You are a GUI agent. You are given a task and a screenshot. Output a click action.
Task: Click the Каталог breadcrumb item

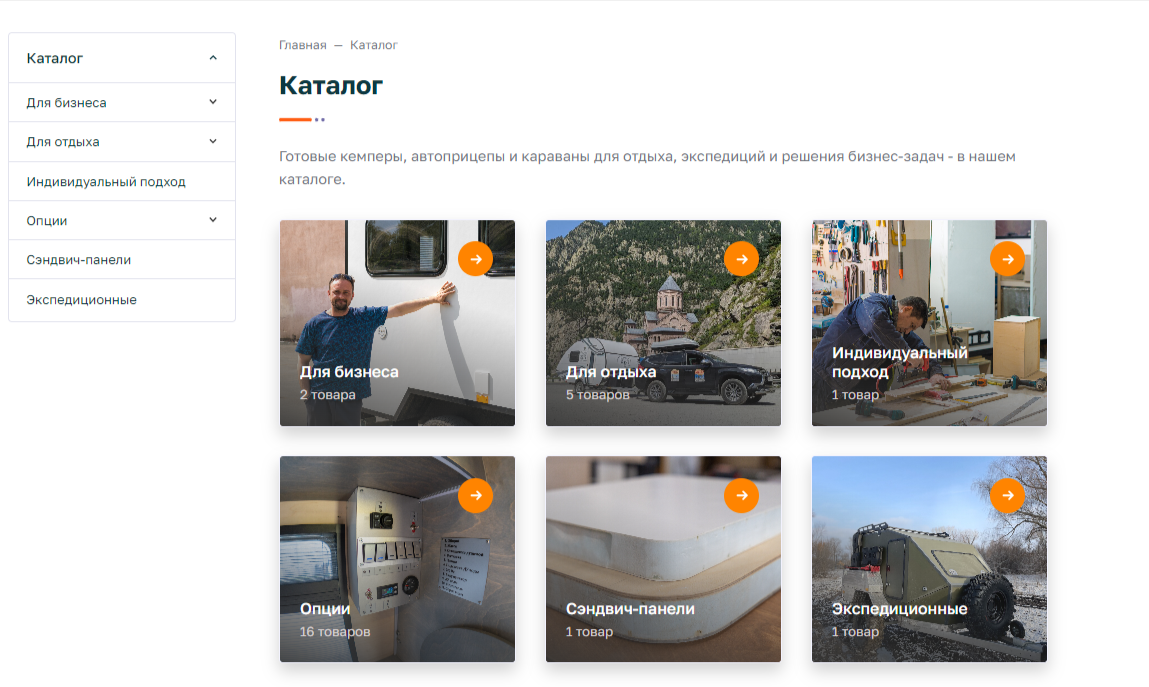pyautogui.click(x=374, y=45)
